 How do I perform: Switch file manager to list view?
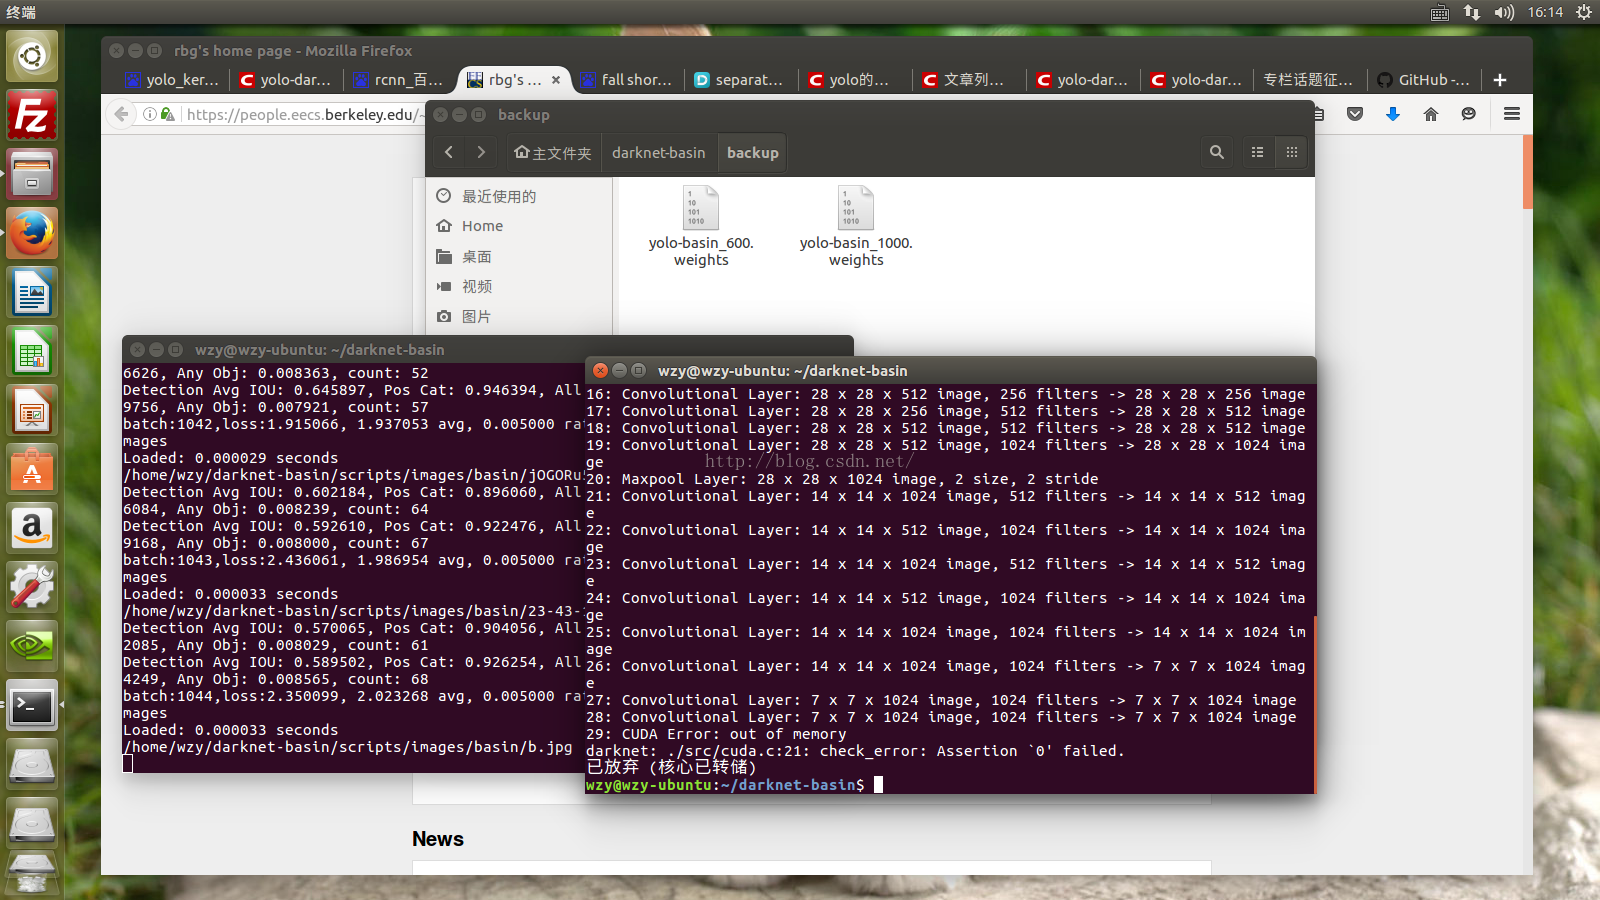(x=1257, y=152)
